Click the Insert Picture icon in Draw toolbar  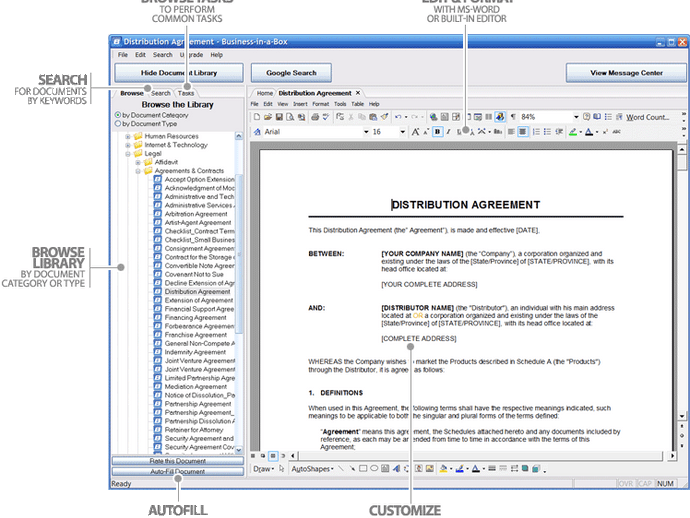(429, 469)
